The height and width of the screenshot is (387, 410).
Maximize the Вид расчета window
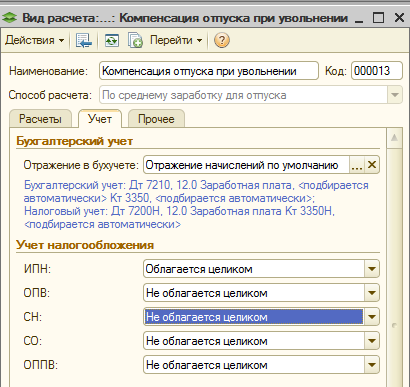pos(378,18)
